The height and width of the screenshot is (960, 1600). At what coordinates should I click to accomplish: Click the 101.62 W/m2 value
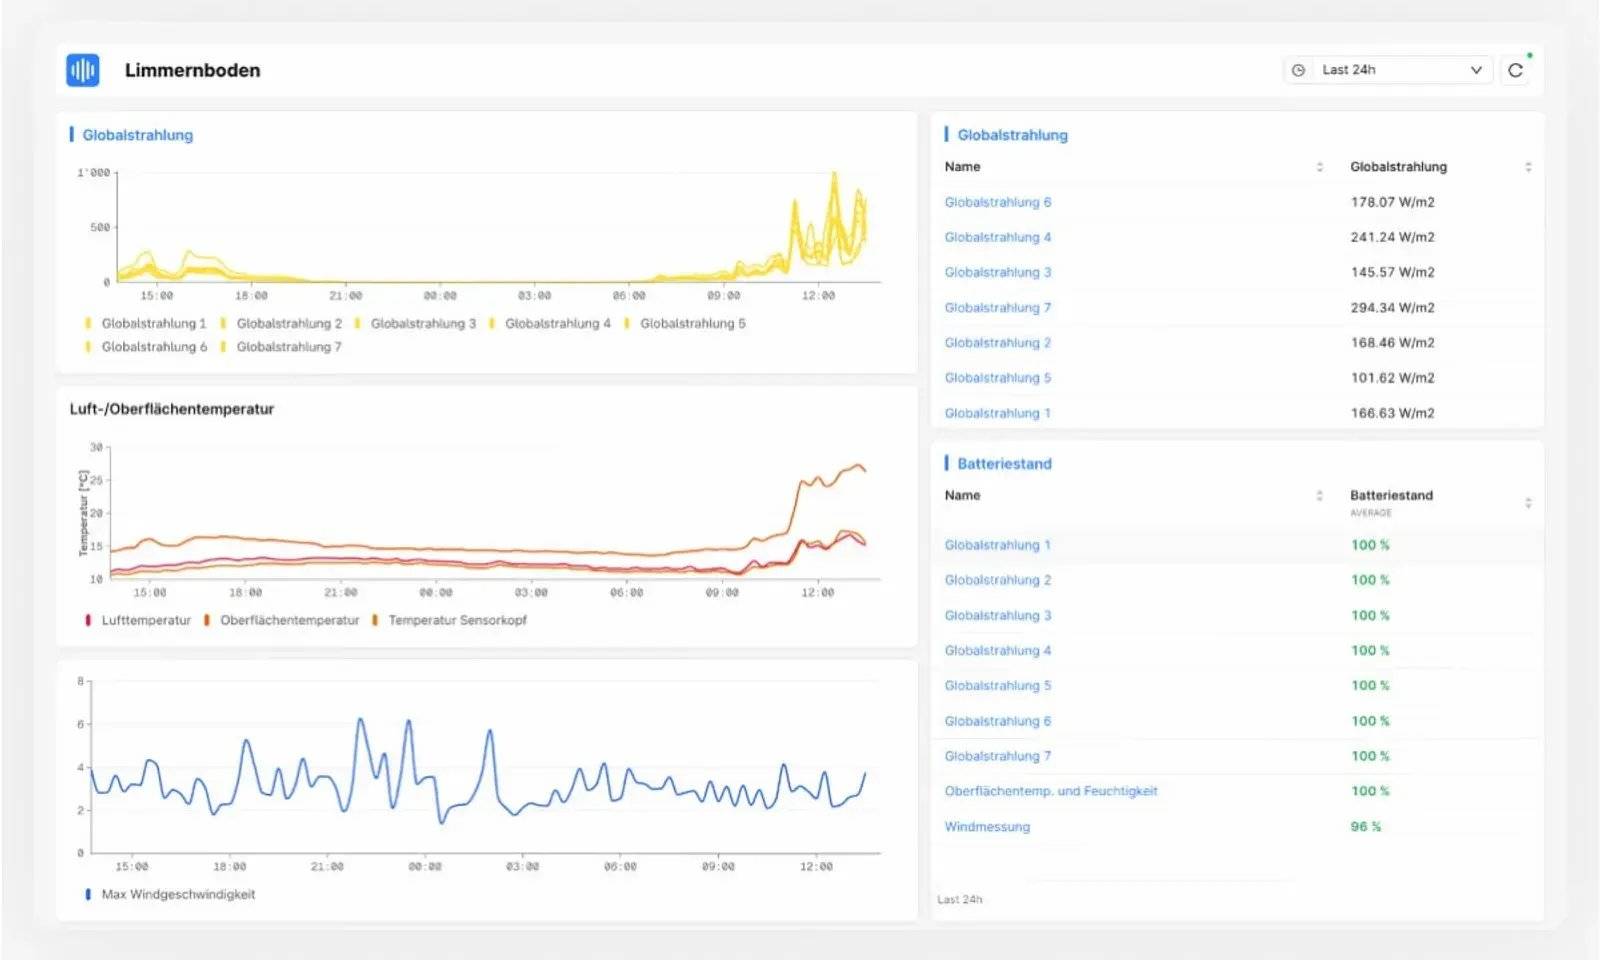coord(1392,378)
